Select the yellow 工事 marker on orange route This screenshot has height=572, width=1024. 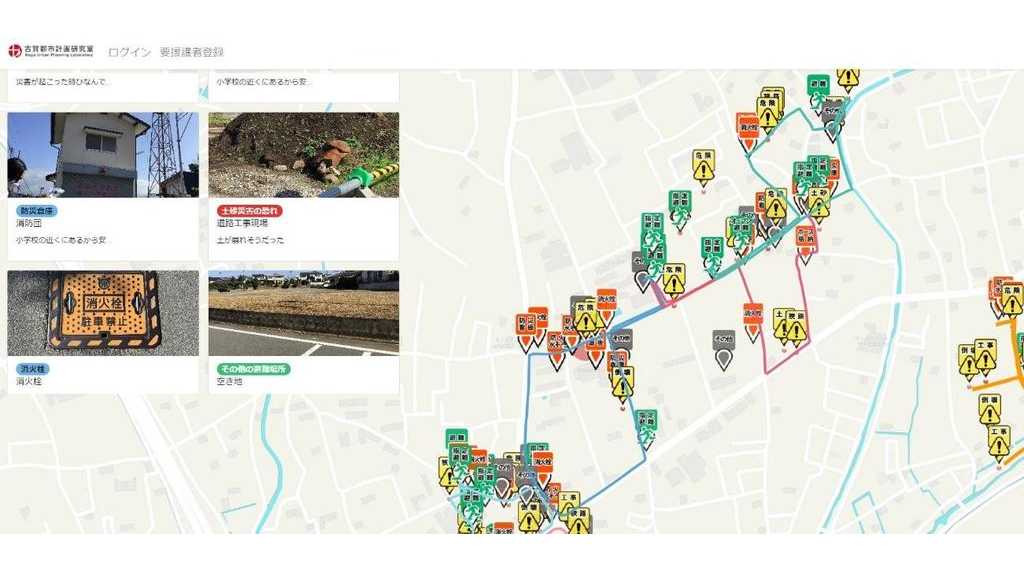click(986, 356)
